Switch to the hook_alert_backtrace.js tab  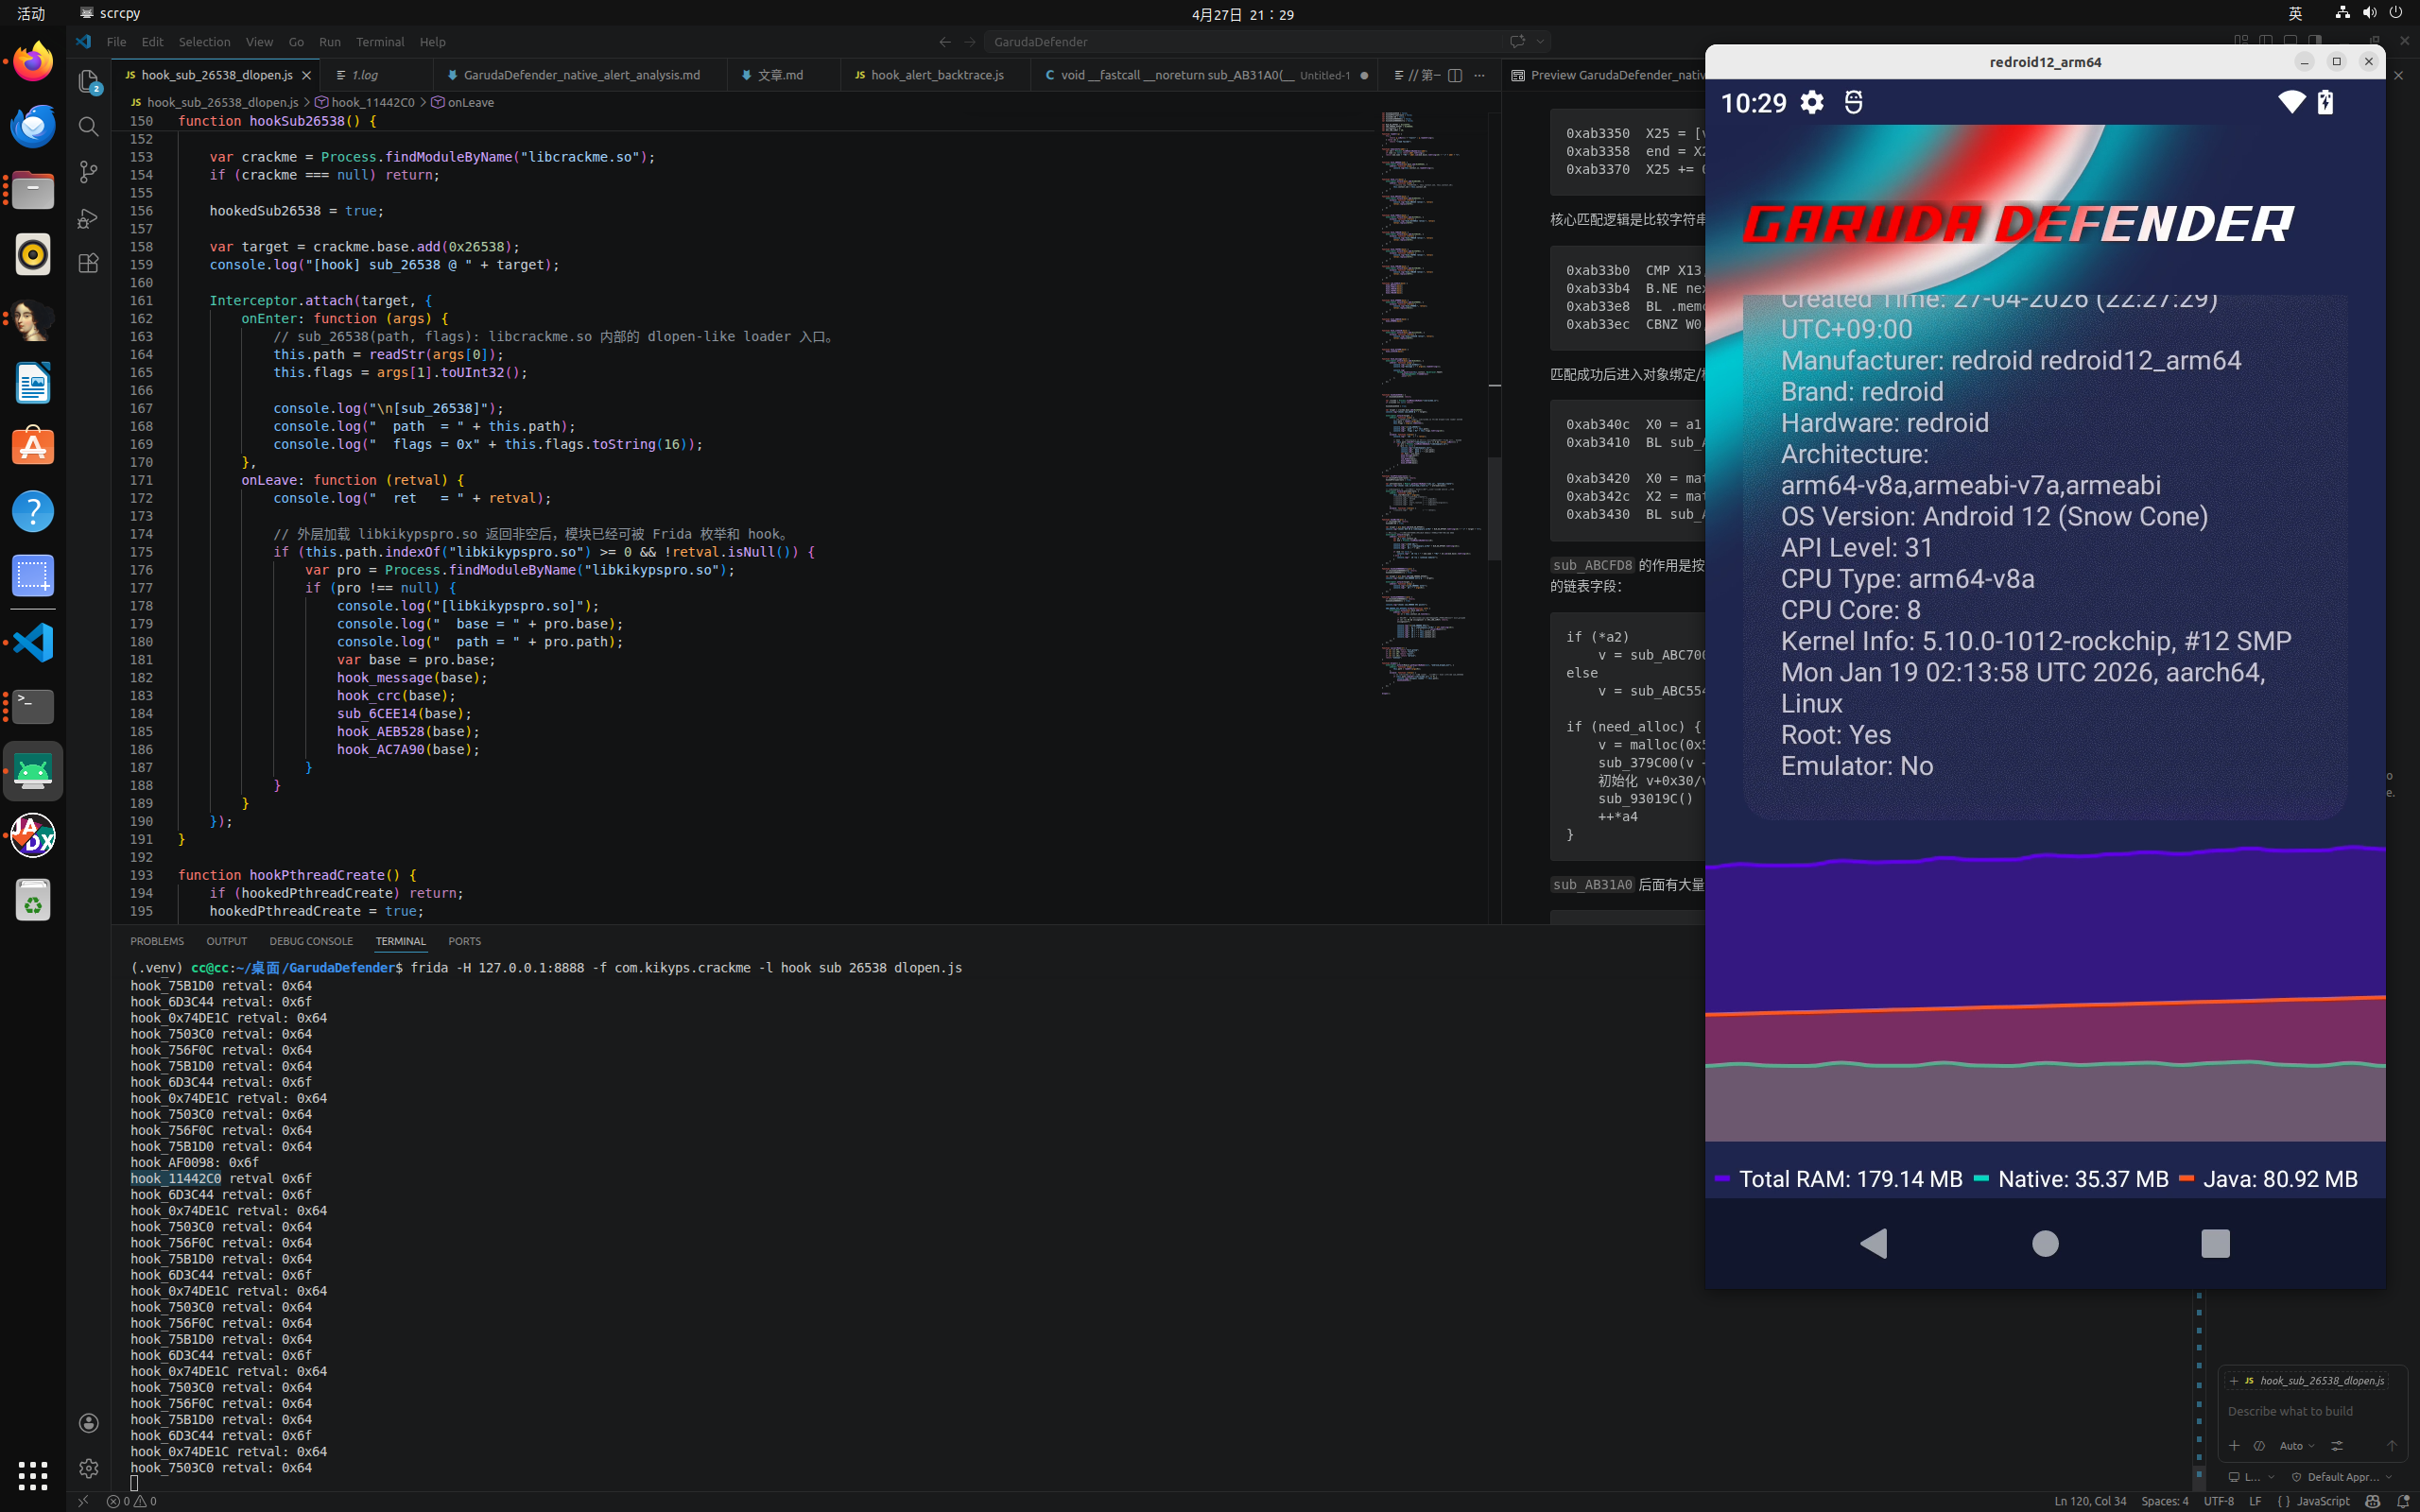click(937, 75)
